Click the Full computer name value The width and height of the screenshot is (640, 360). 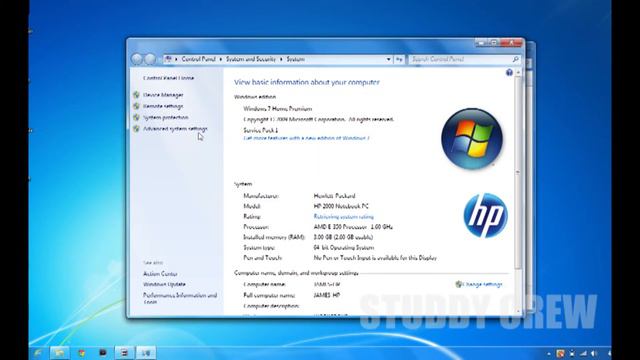click(327, 295)
